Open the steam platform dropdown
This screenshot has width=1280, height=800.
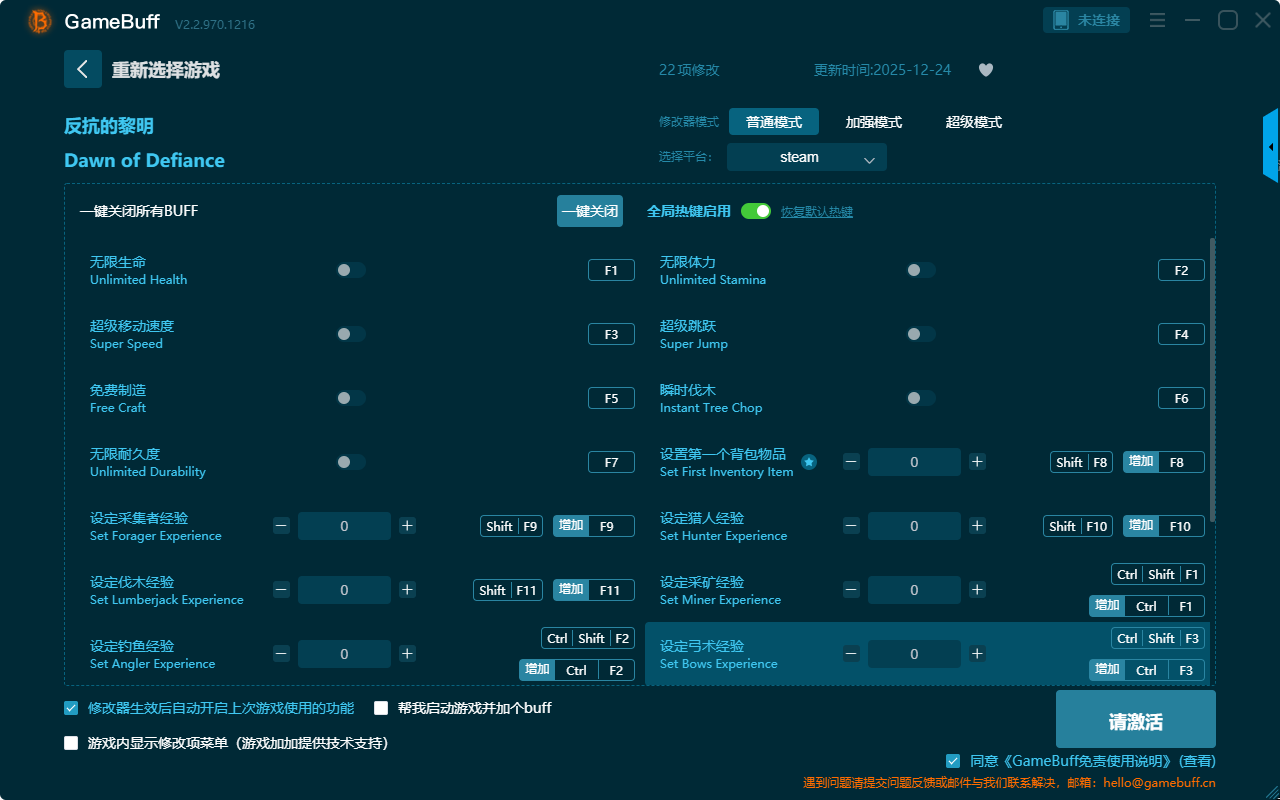pyautogui.click(x=806, y=157)
